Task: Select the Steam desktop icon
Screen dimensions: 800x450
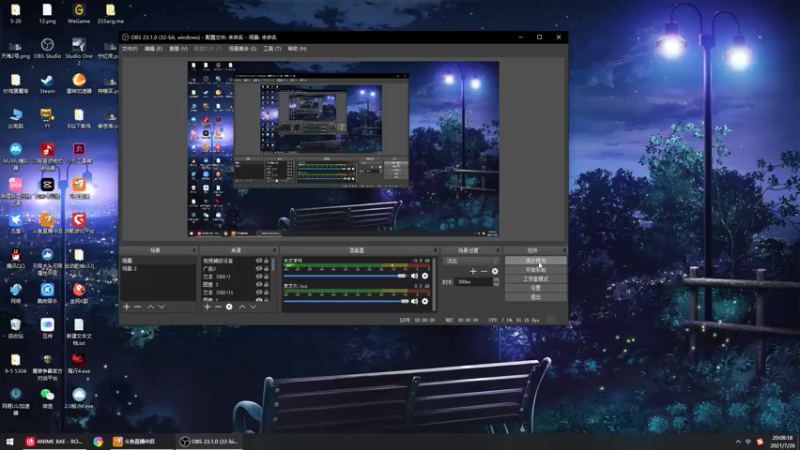Action: coord(47,84)
